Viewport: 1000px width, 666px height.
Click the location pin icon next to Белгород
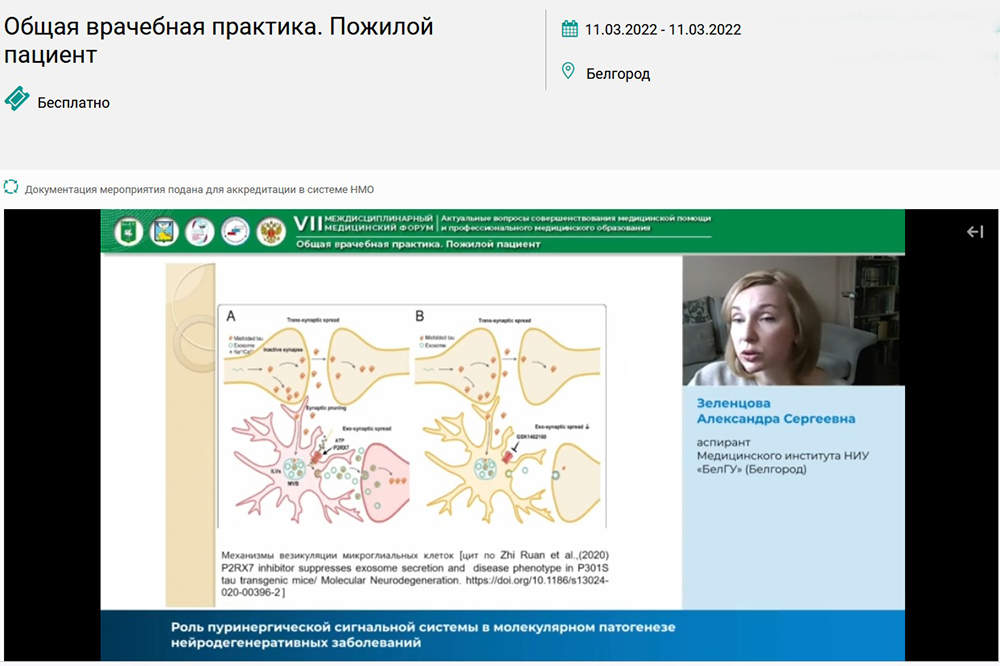tap(569, 71)
